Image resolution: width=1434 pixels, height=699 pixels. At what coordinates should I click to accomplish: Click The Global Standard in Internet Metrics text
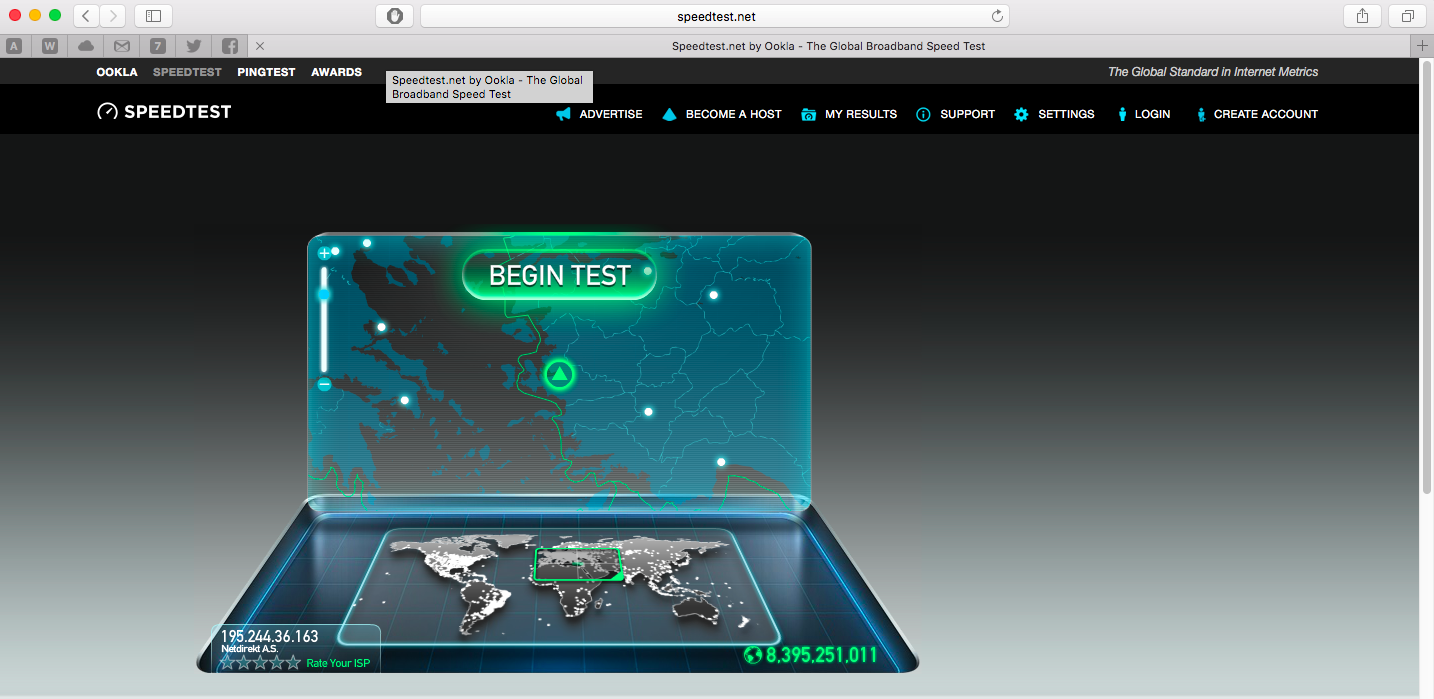1213,72
